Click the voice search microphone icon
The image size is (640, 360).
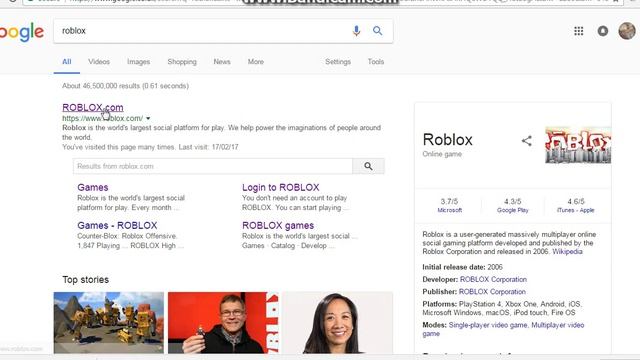point(356,31)
